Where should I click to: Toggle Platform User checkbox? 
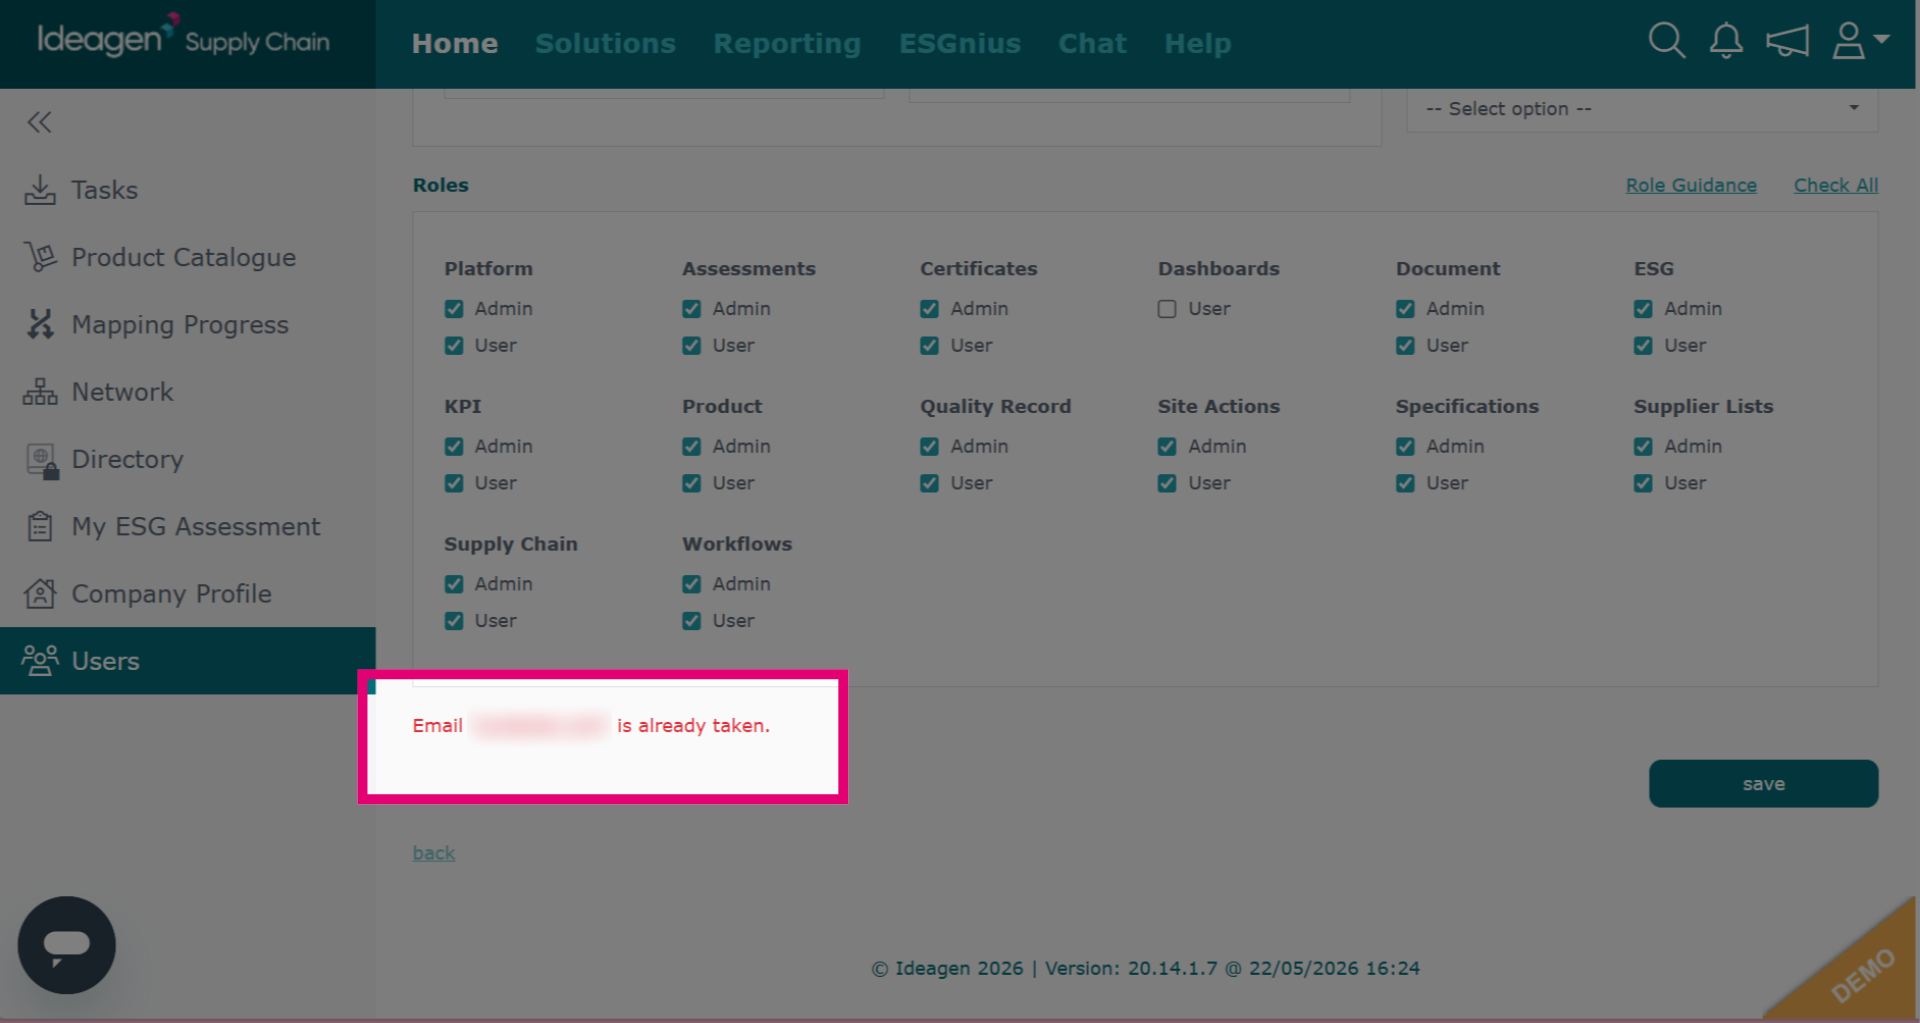click(454, 346)
